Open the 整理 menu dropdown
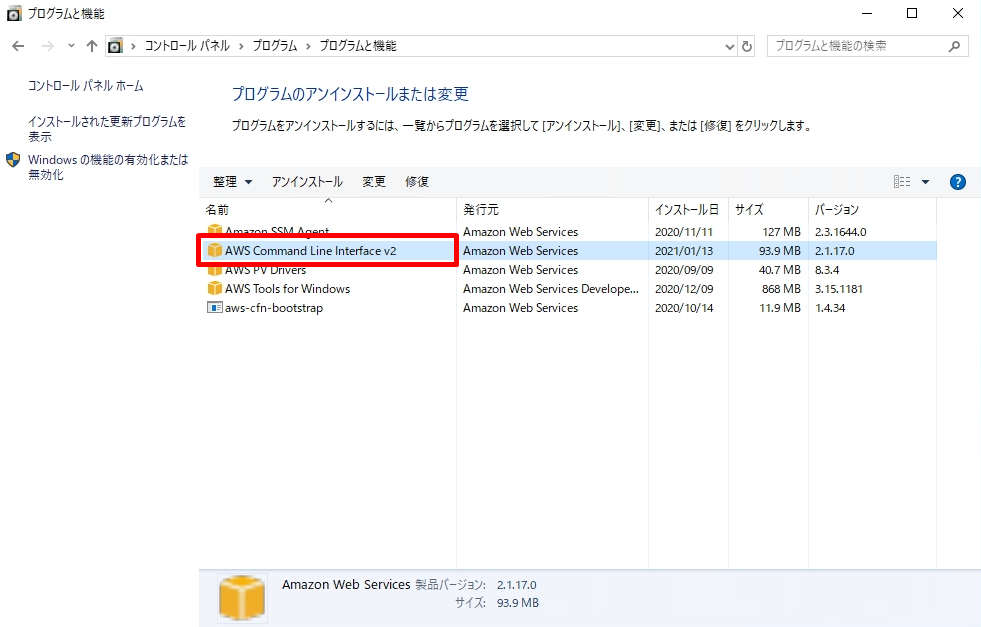Image resolution: width=981 pixels, height=627 pixels. pyautogui.click(x=232, y=181)
